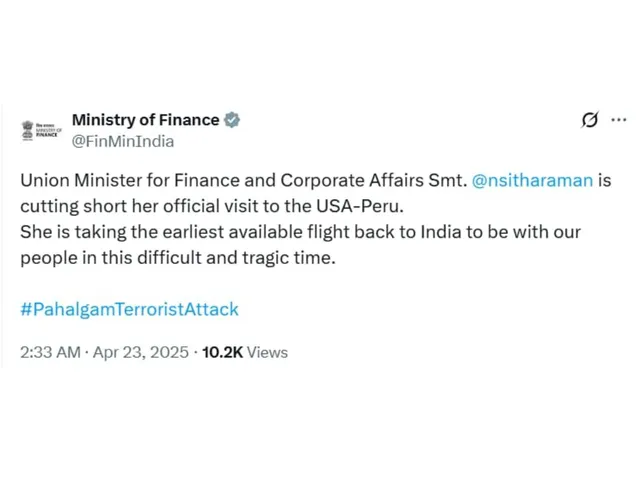Open the @nsitharaman mention
640x480 pixels.
coord(533,181)
